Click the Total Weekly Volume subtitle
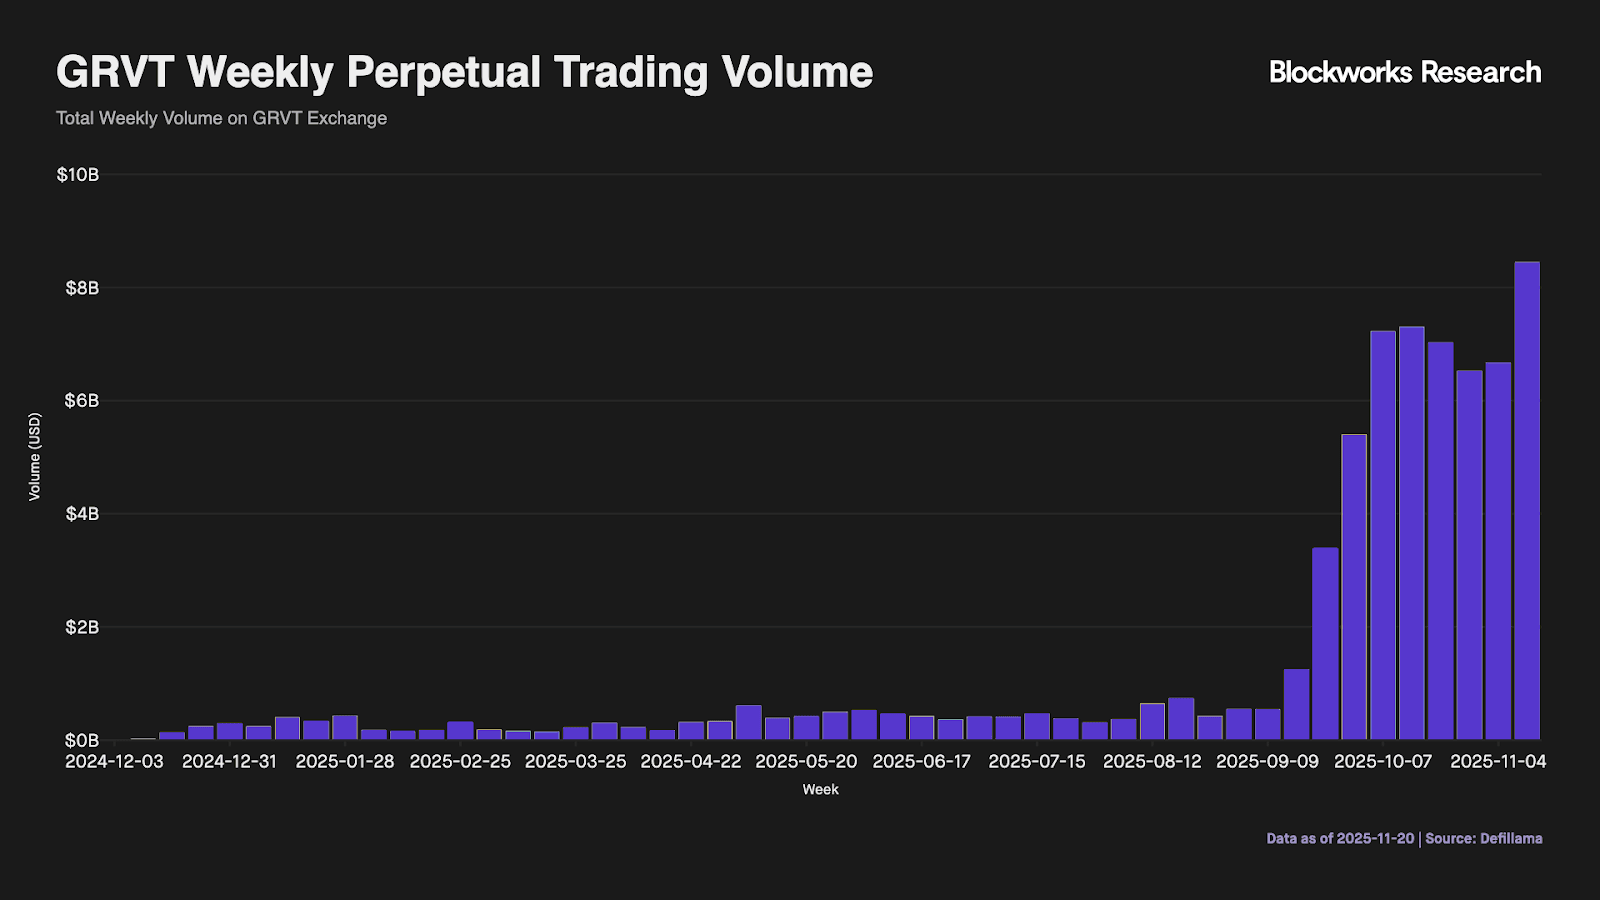The image size is (1600, 900). 221,118
